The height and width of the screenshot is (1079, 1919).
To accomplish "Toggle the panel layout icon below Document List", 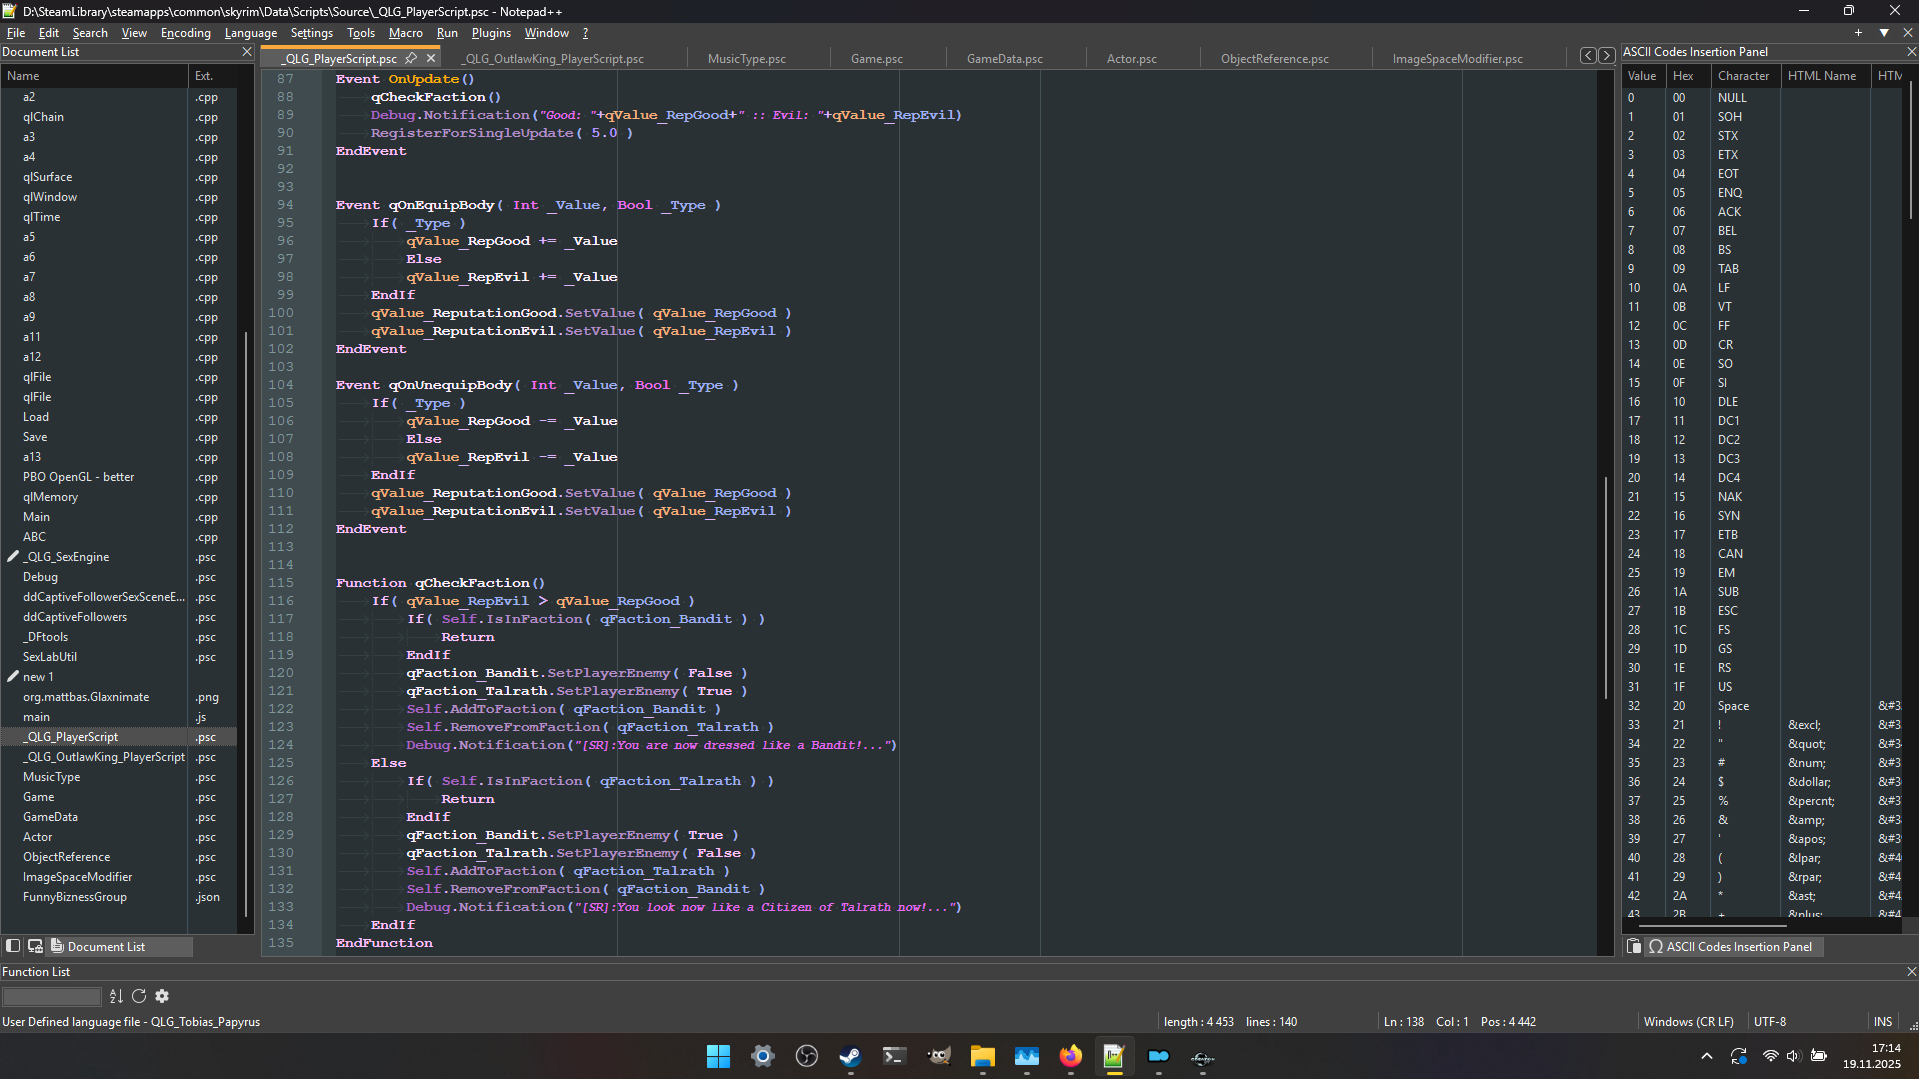I will 13,946.
